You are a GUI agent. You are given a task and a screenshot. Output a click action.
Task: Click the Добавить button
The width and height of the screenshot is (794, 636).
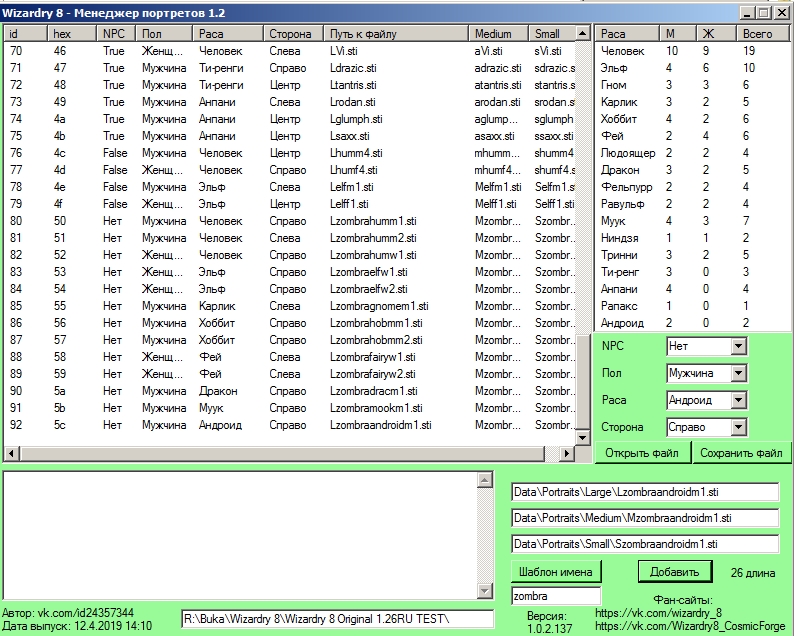pos(674,573)
